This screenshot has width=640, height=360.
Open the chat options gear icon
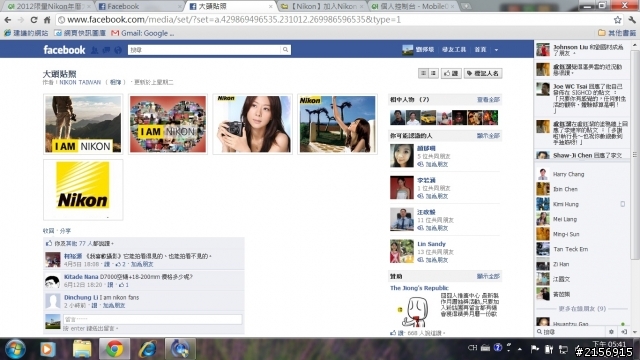pos(611,332)
